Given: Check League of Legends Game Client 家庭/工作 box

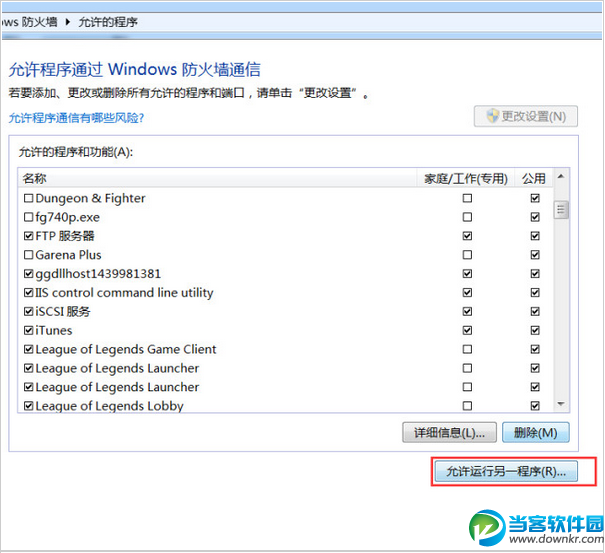Looking at the screenshot, I should click(467, 349).
